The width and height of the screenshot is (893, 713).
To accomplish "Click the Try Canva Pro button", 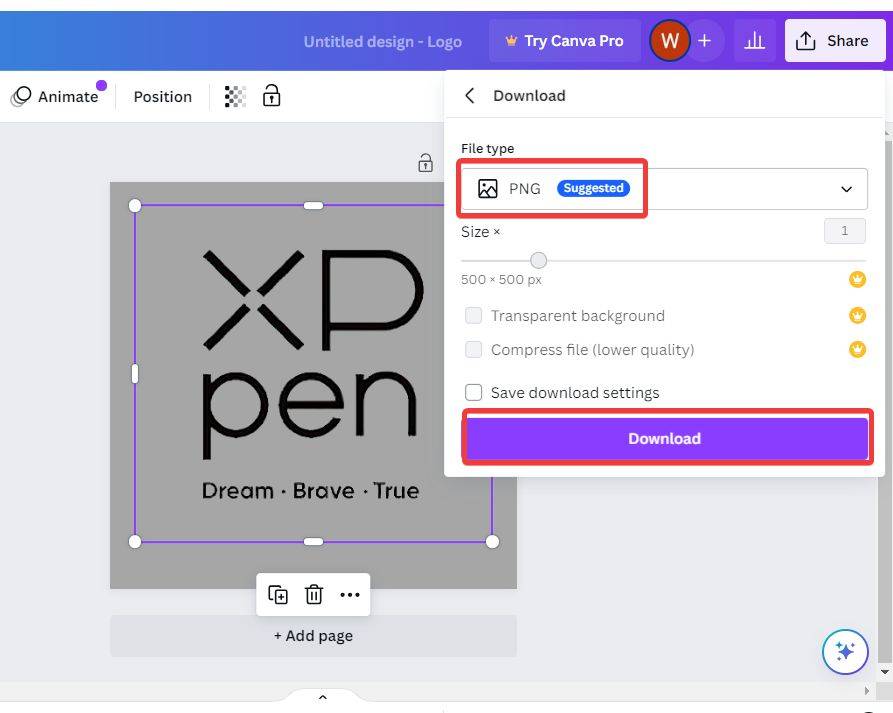I will (564, 41).
